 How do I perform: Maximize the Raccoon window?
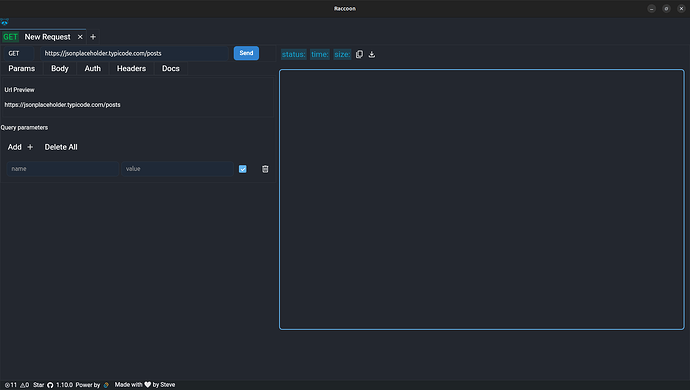pos(666,8)
